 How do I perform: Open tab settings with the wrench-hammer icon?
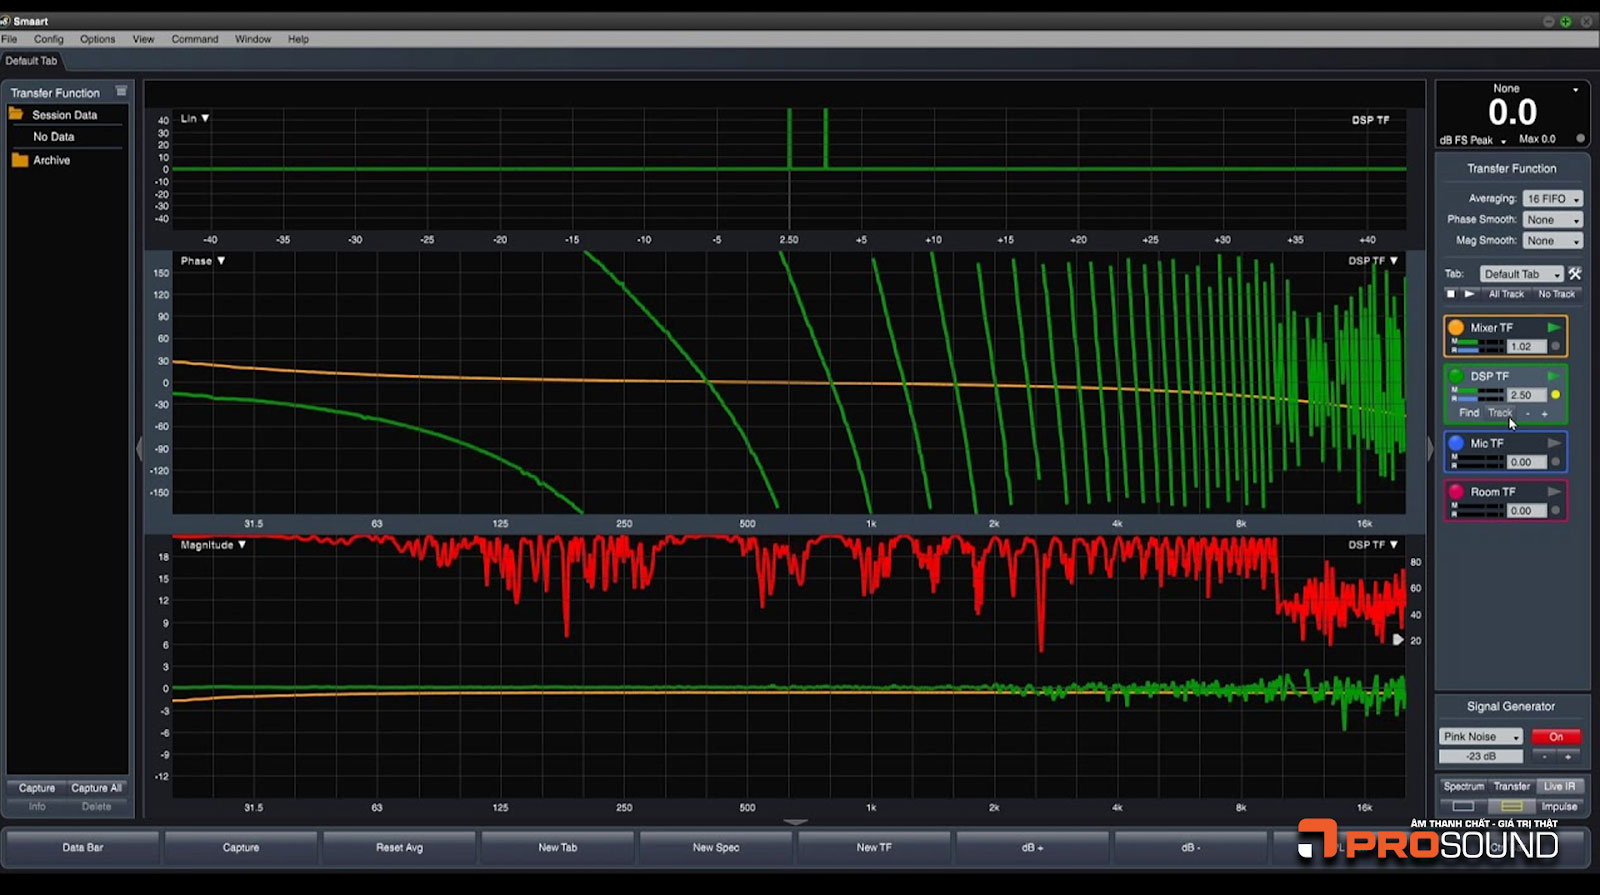[x=1575, y=273]
